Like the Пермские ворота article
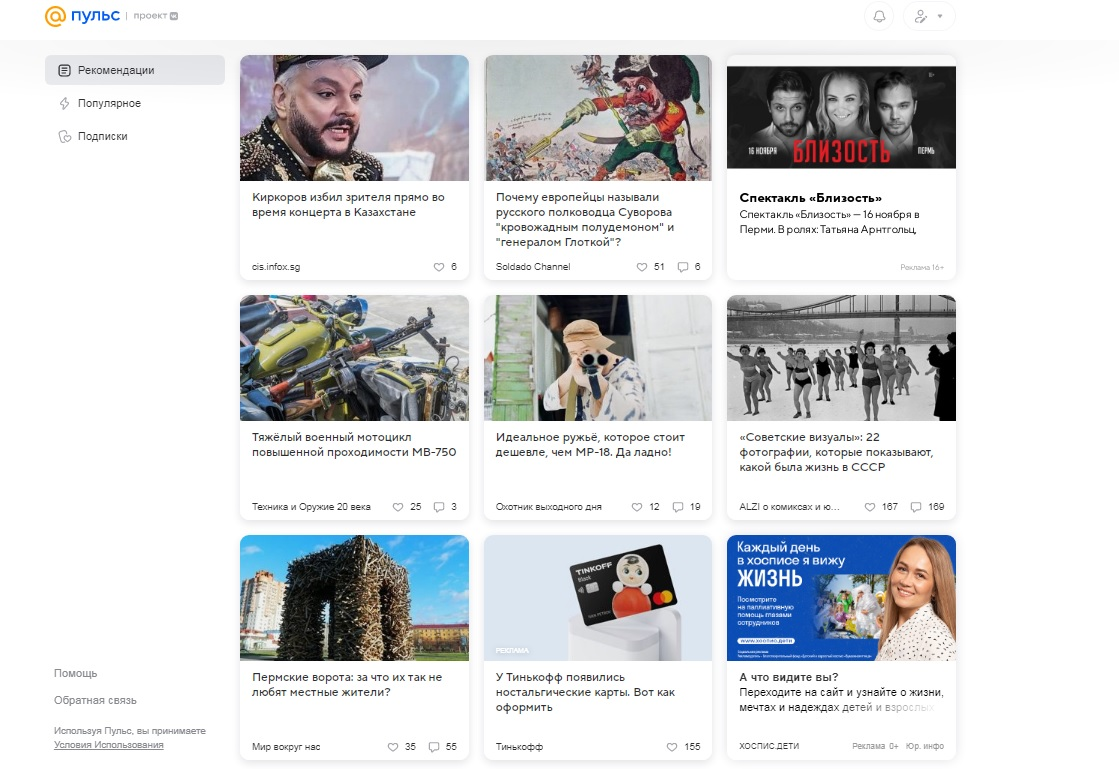This screenshot has width=1119, height=769. tap(393, 747)
